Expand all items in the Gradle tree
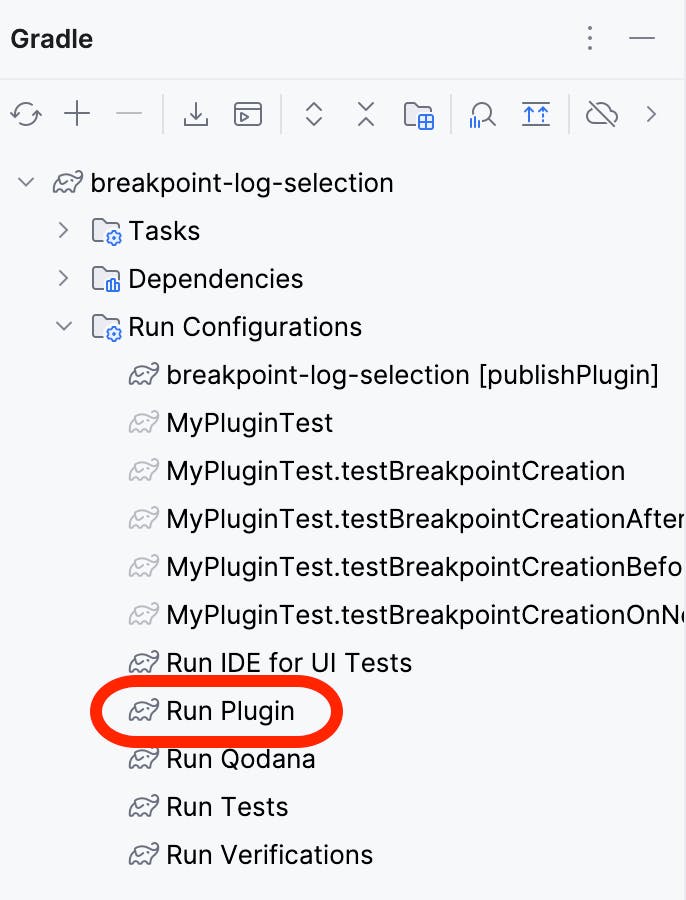Viewport: 686px width, 900px height. pos(313,113)
